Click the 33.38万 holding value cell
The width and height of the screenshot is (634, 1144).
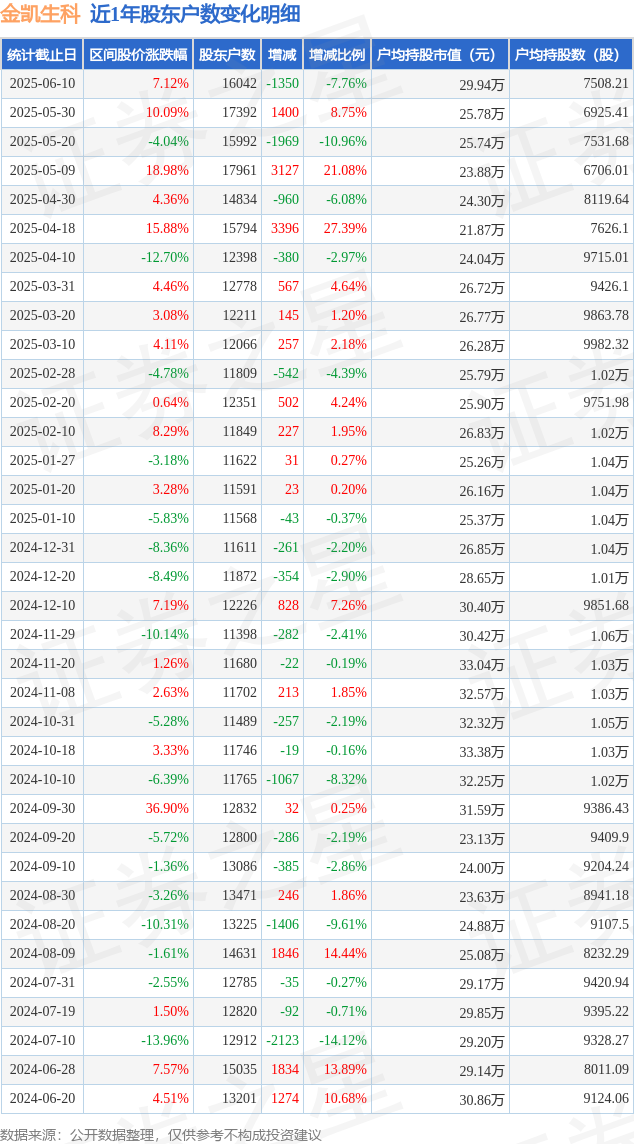(x=482, y=751)
